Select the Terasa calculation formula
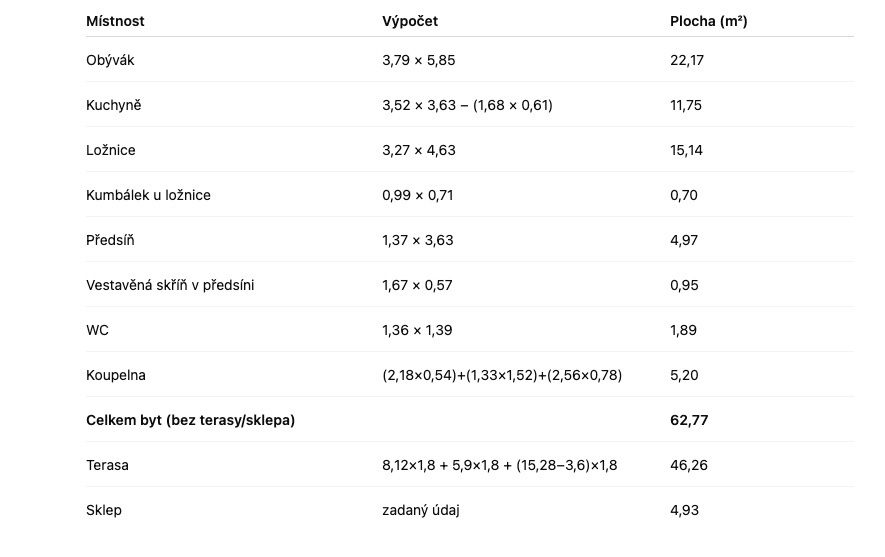This screenshot has width=885, height=557. point(499,465)
